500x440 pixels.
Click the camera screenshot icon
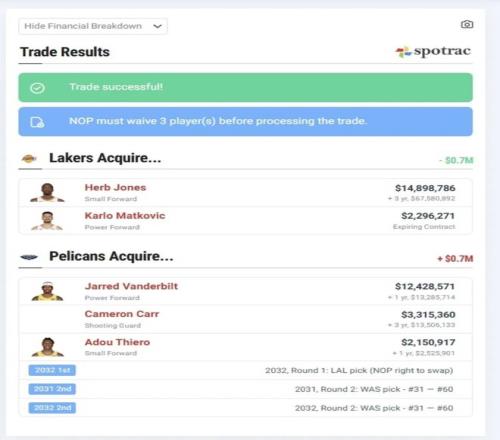pyautogui.click(x=467, y=24)
